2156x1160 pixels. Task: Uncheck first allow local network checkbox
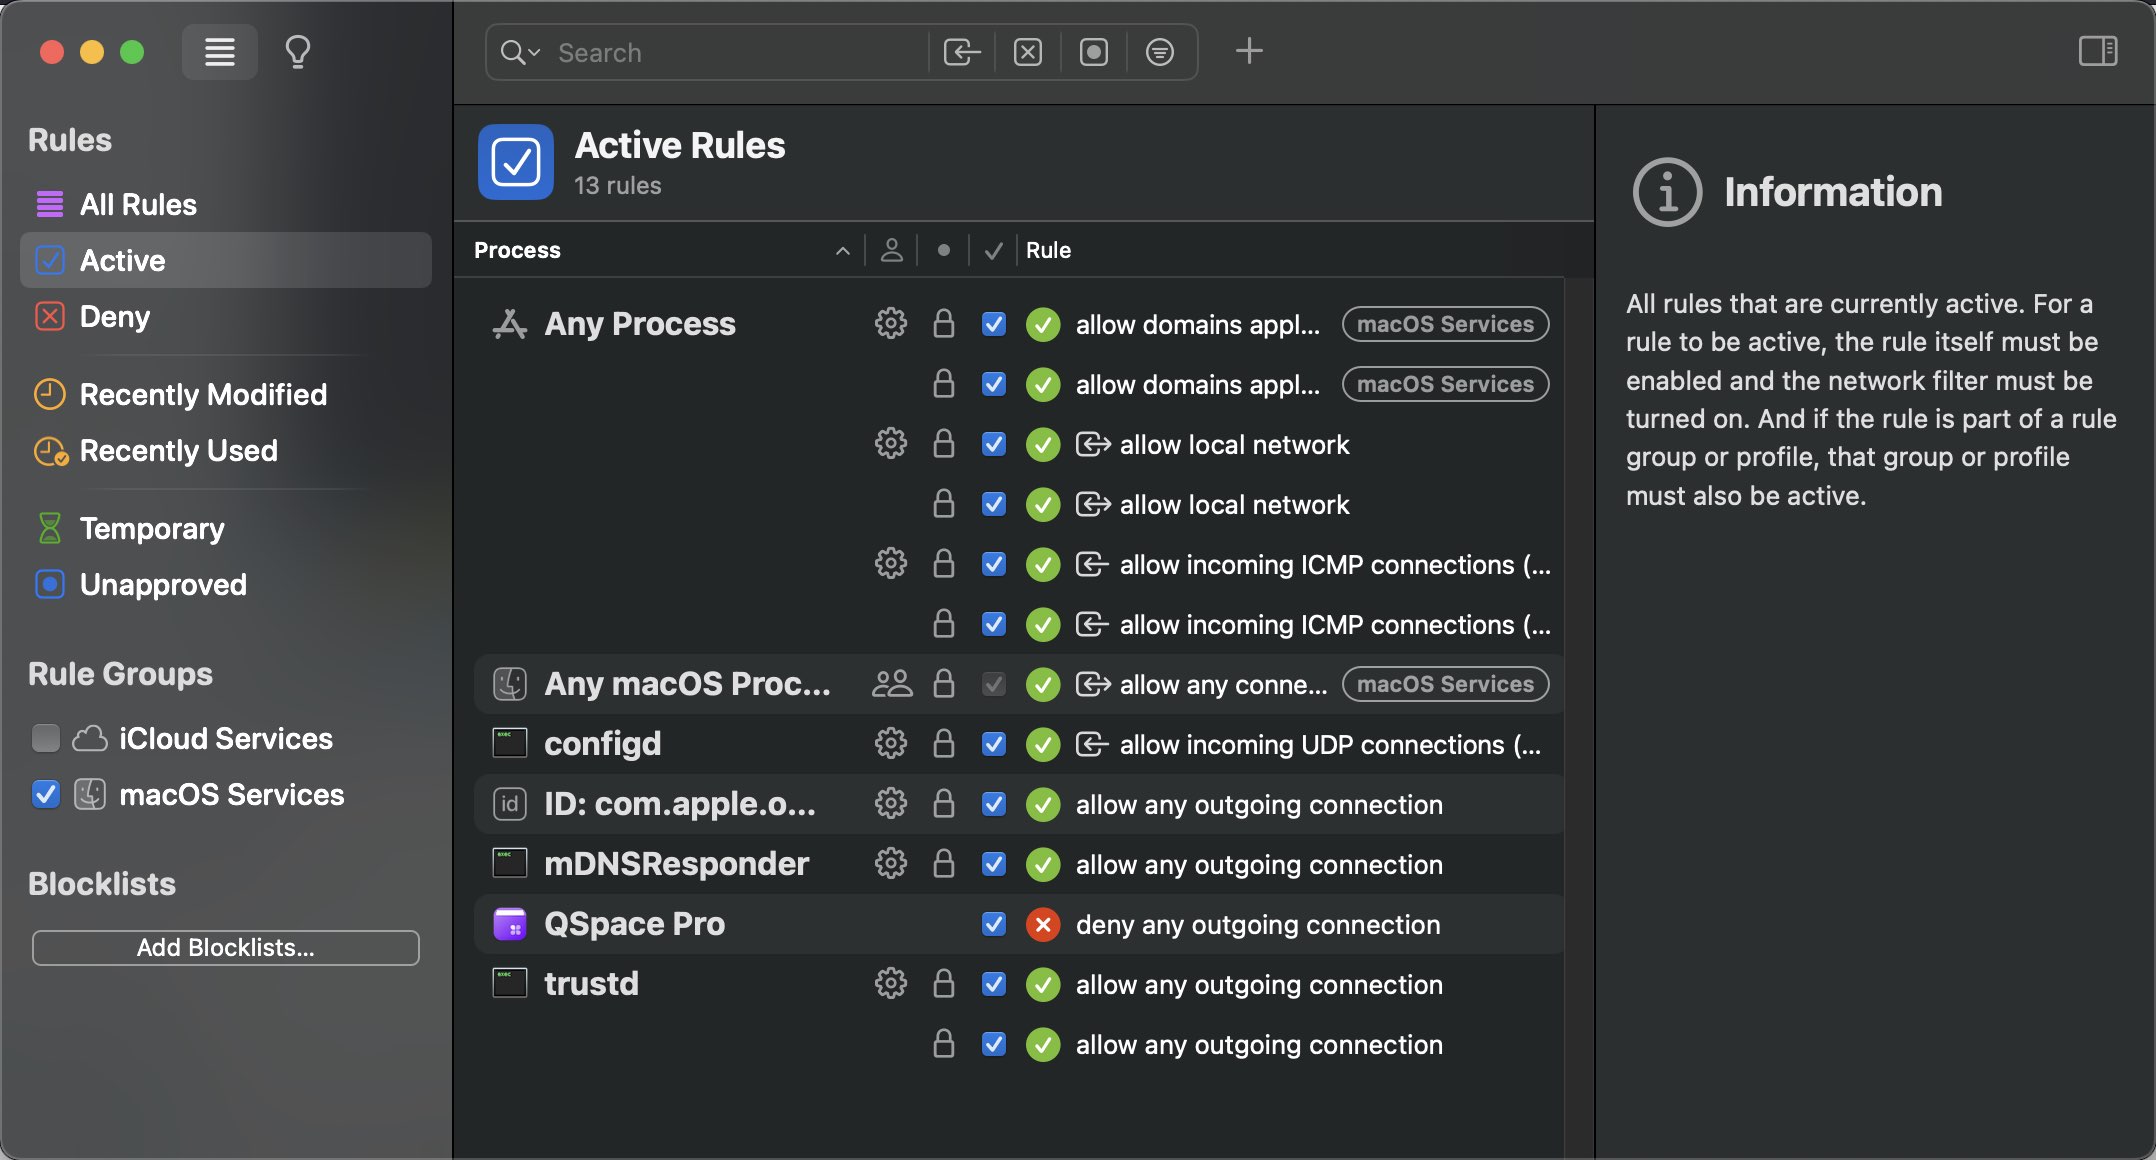(x=994, y=444)
